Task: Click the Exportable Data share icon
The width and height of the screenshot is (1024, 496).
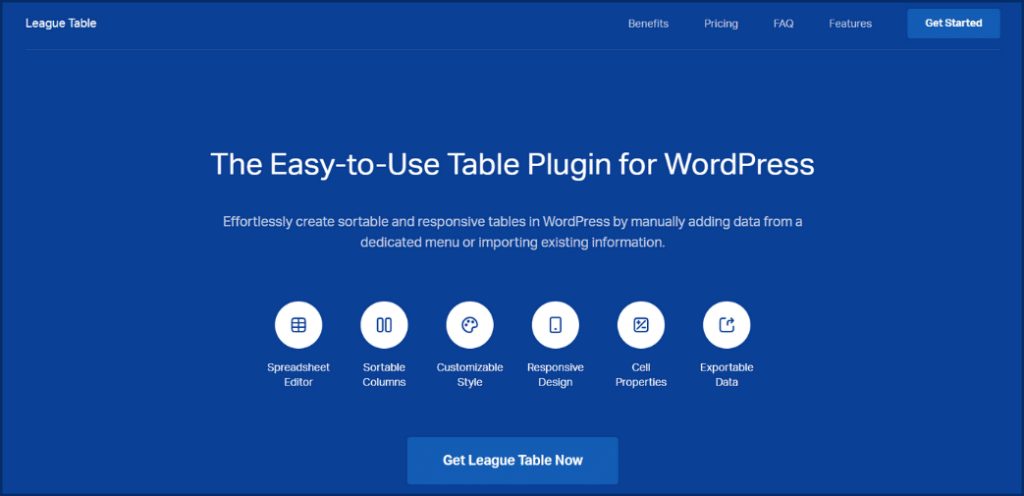Action: pos(726,325)
